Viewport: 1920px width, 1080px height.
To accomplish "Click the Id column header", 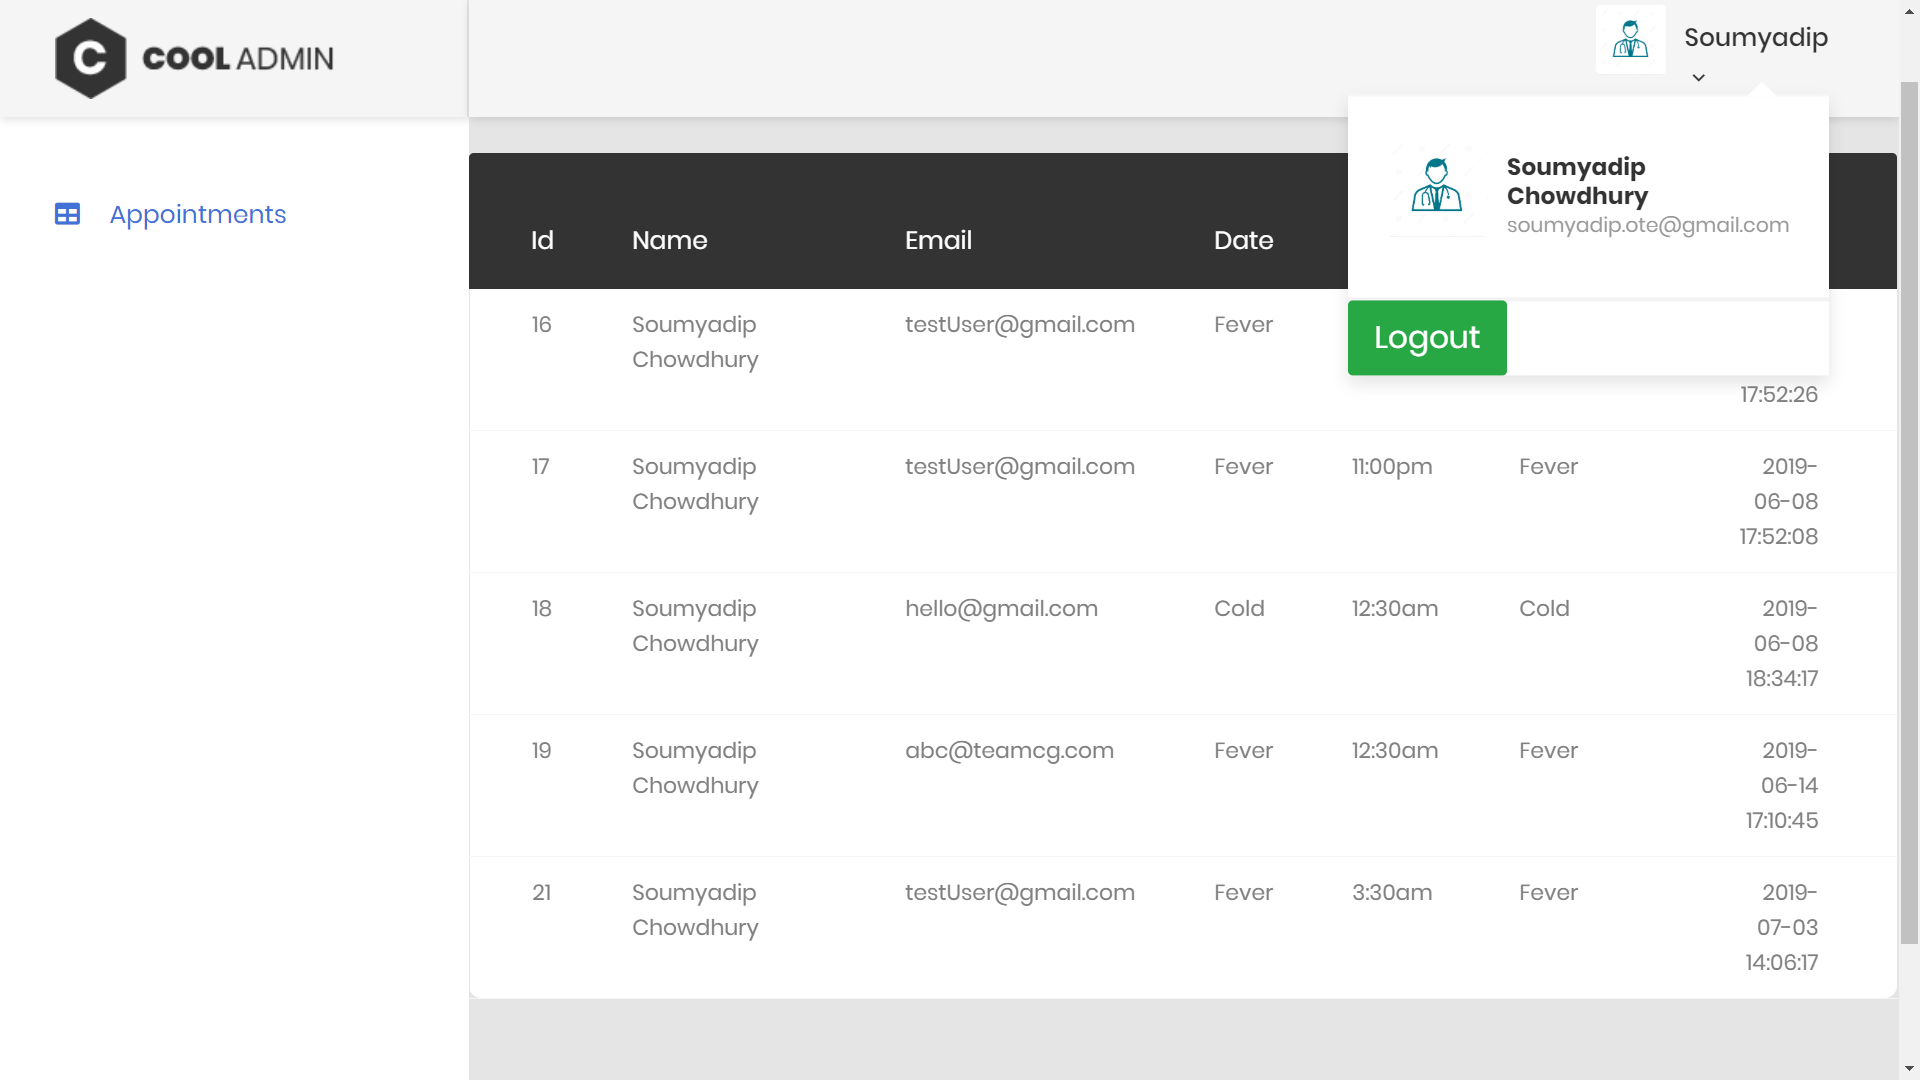I will tap(542, 240).
